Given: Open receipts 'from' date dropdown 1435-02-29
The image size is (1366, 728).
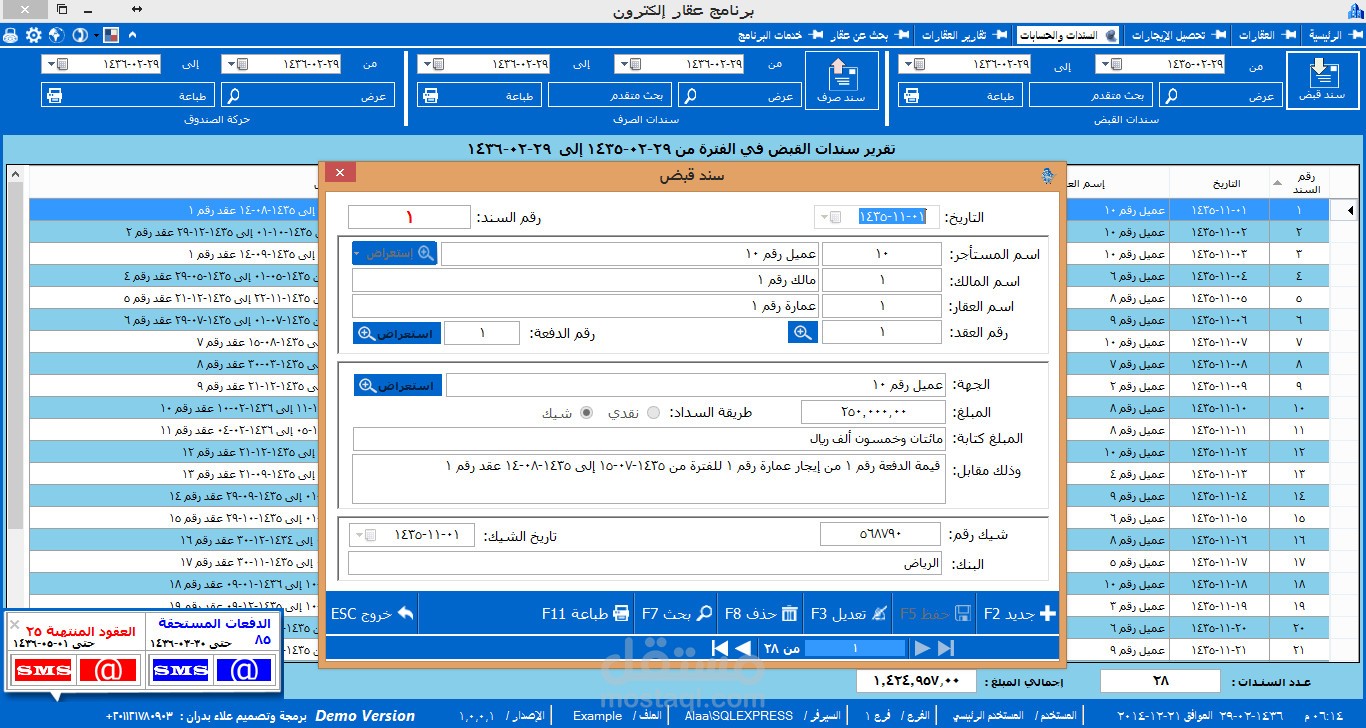Looking at the screenshot, I should tap(1106, 64).
